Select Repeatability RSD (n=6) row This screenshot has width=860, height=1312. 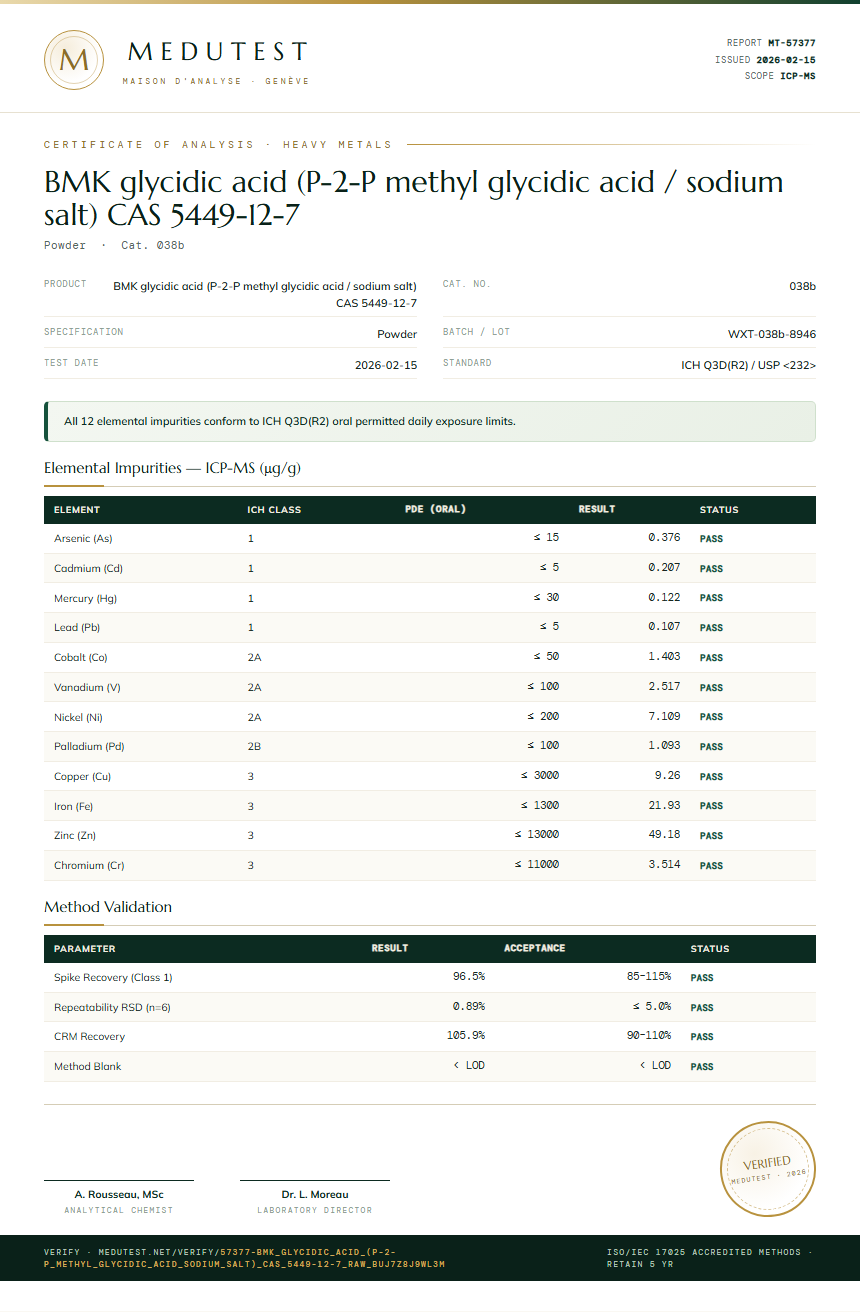[430, 1008]
